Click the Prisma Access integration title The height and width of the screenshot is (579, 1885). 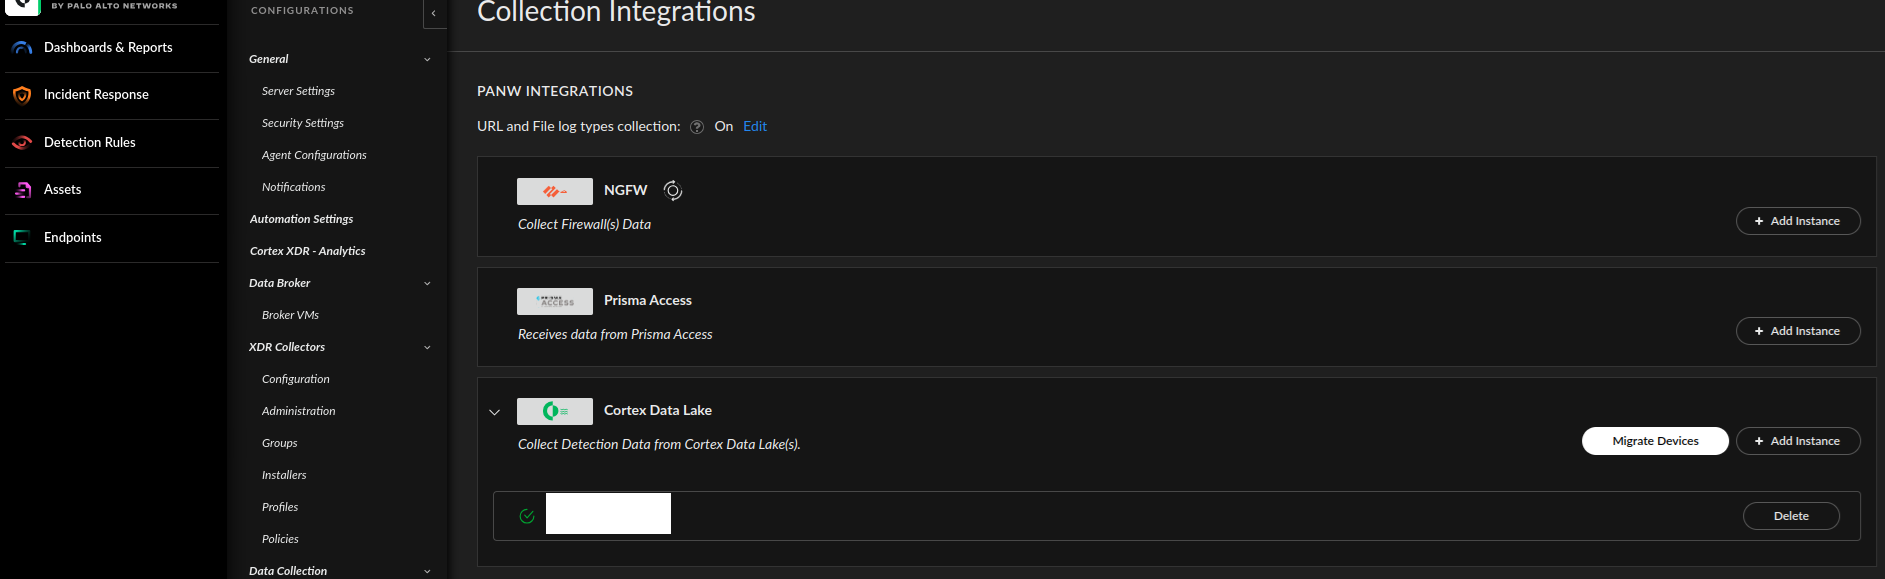click(x=648, y=300)
